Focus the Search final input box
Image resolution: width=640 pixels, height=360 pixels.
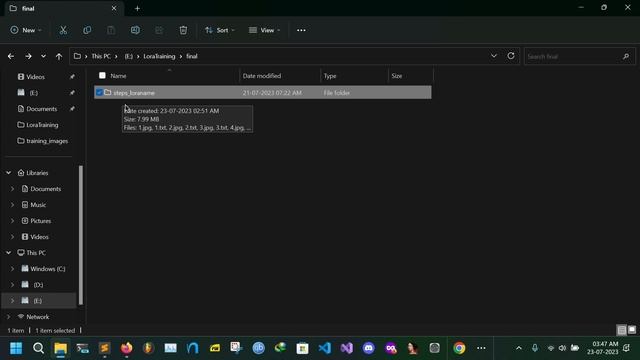(580, 56)
